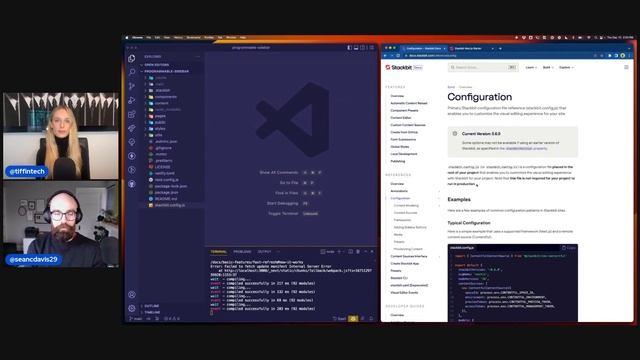This screenshot has height=360, width=640.
Task: Open the Manage gear icon in VS Code
Action: coord(131,308)
